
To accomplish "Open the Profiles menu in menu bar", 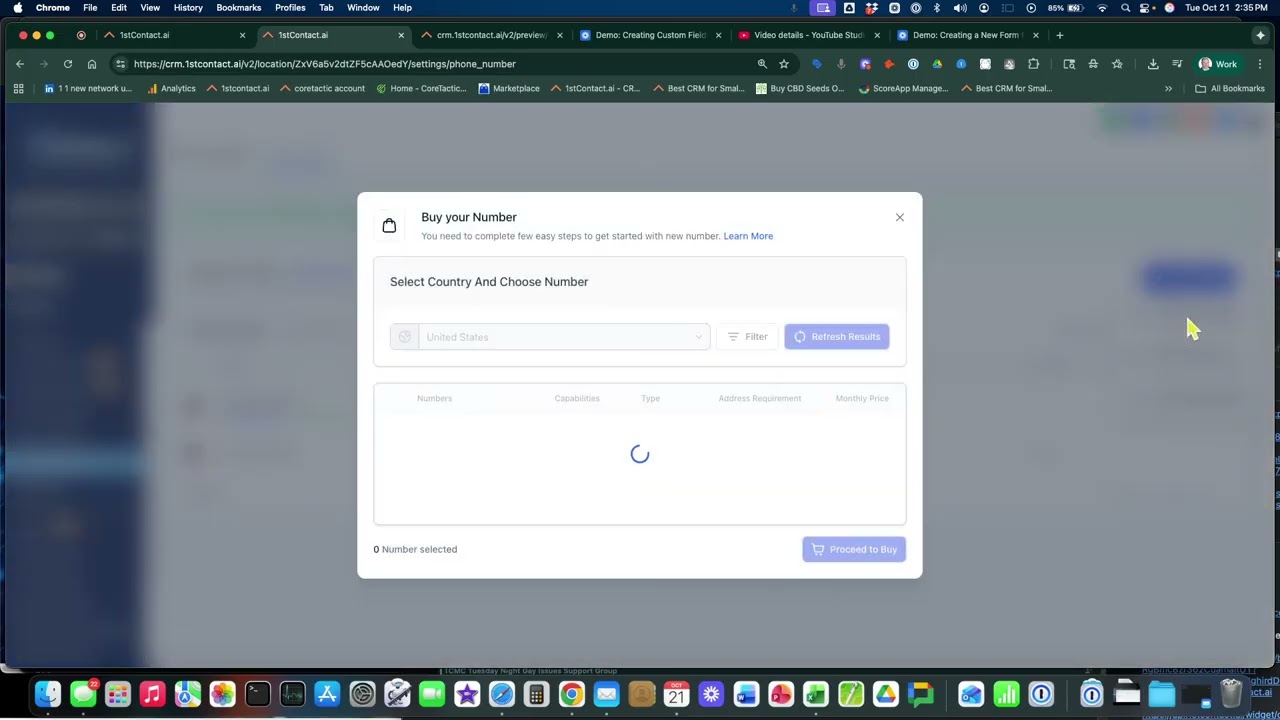I will pos(290,8).
